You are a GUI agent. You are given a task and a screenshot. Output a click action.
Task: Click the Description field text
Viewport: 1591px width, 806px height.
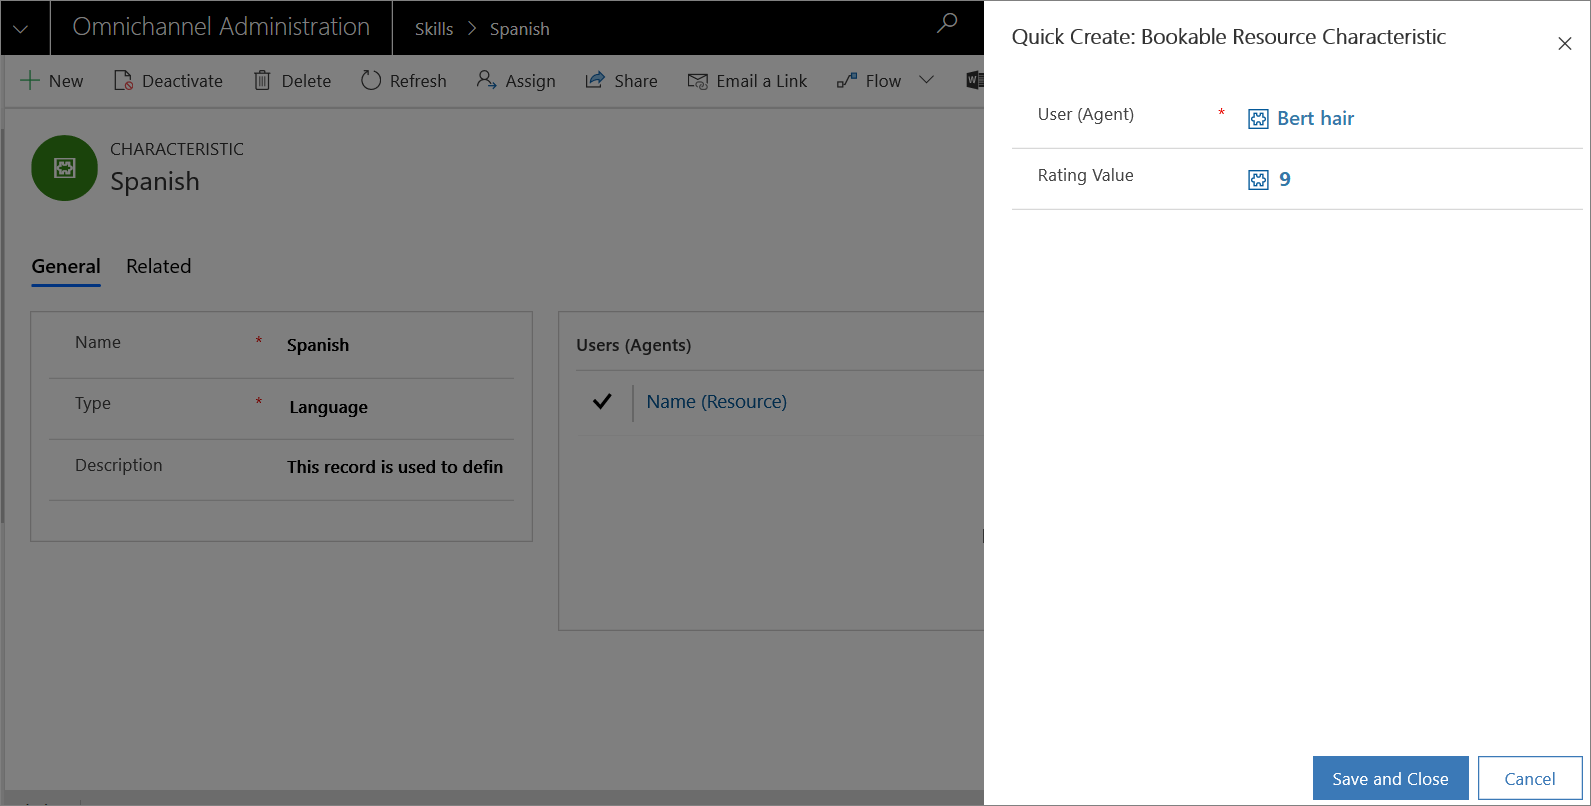(x=395, y=467)
